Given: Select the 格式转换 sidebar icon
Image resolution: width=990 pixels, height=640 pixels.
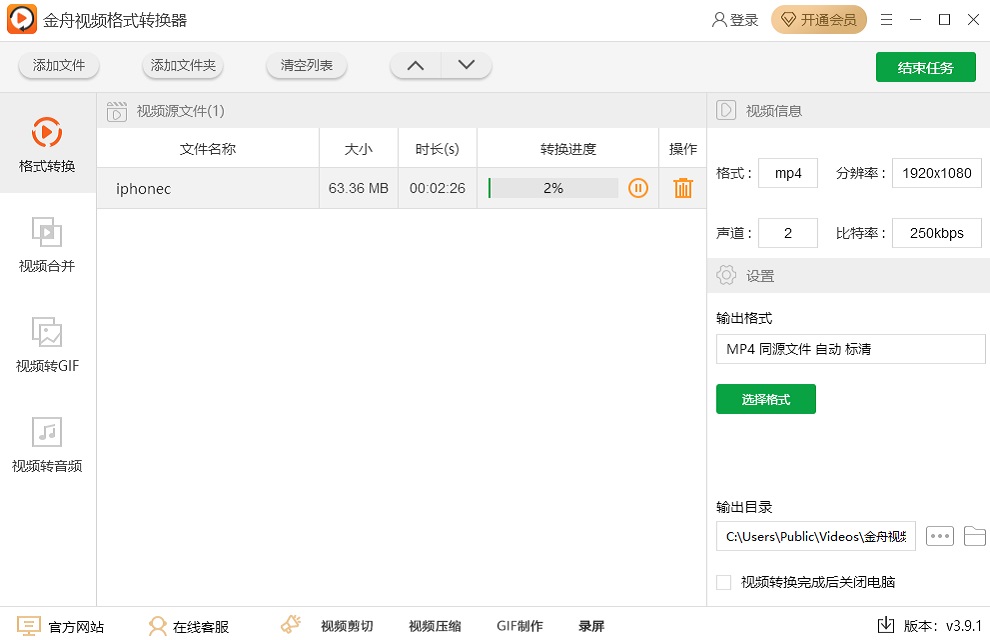Looking at the screenshot, I should [x=47, y=143].
